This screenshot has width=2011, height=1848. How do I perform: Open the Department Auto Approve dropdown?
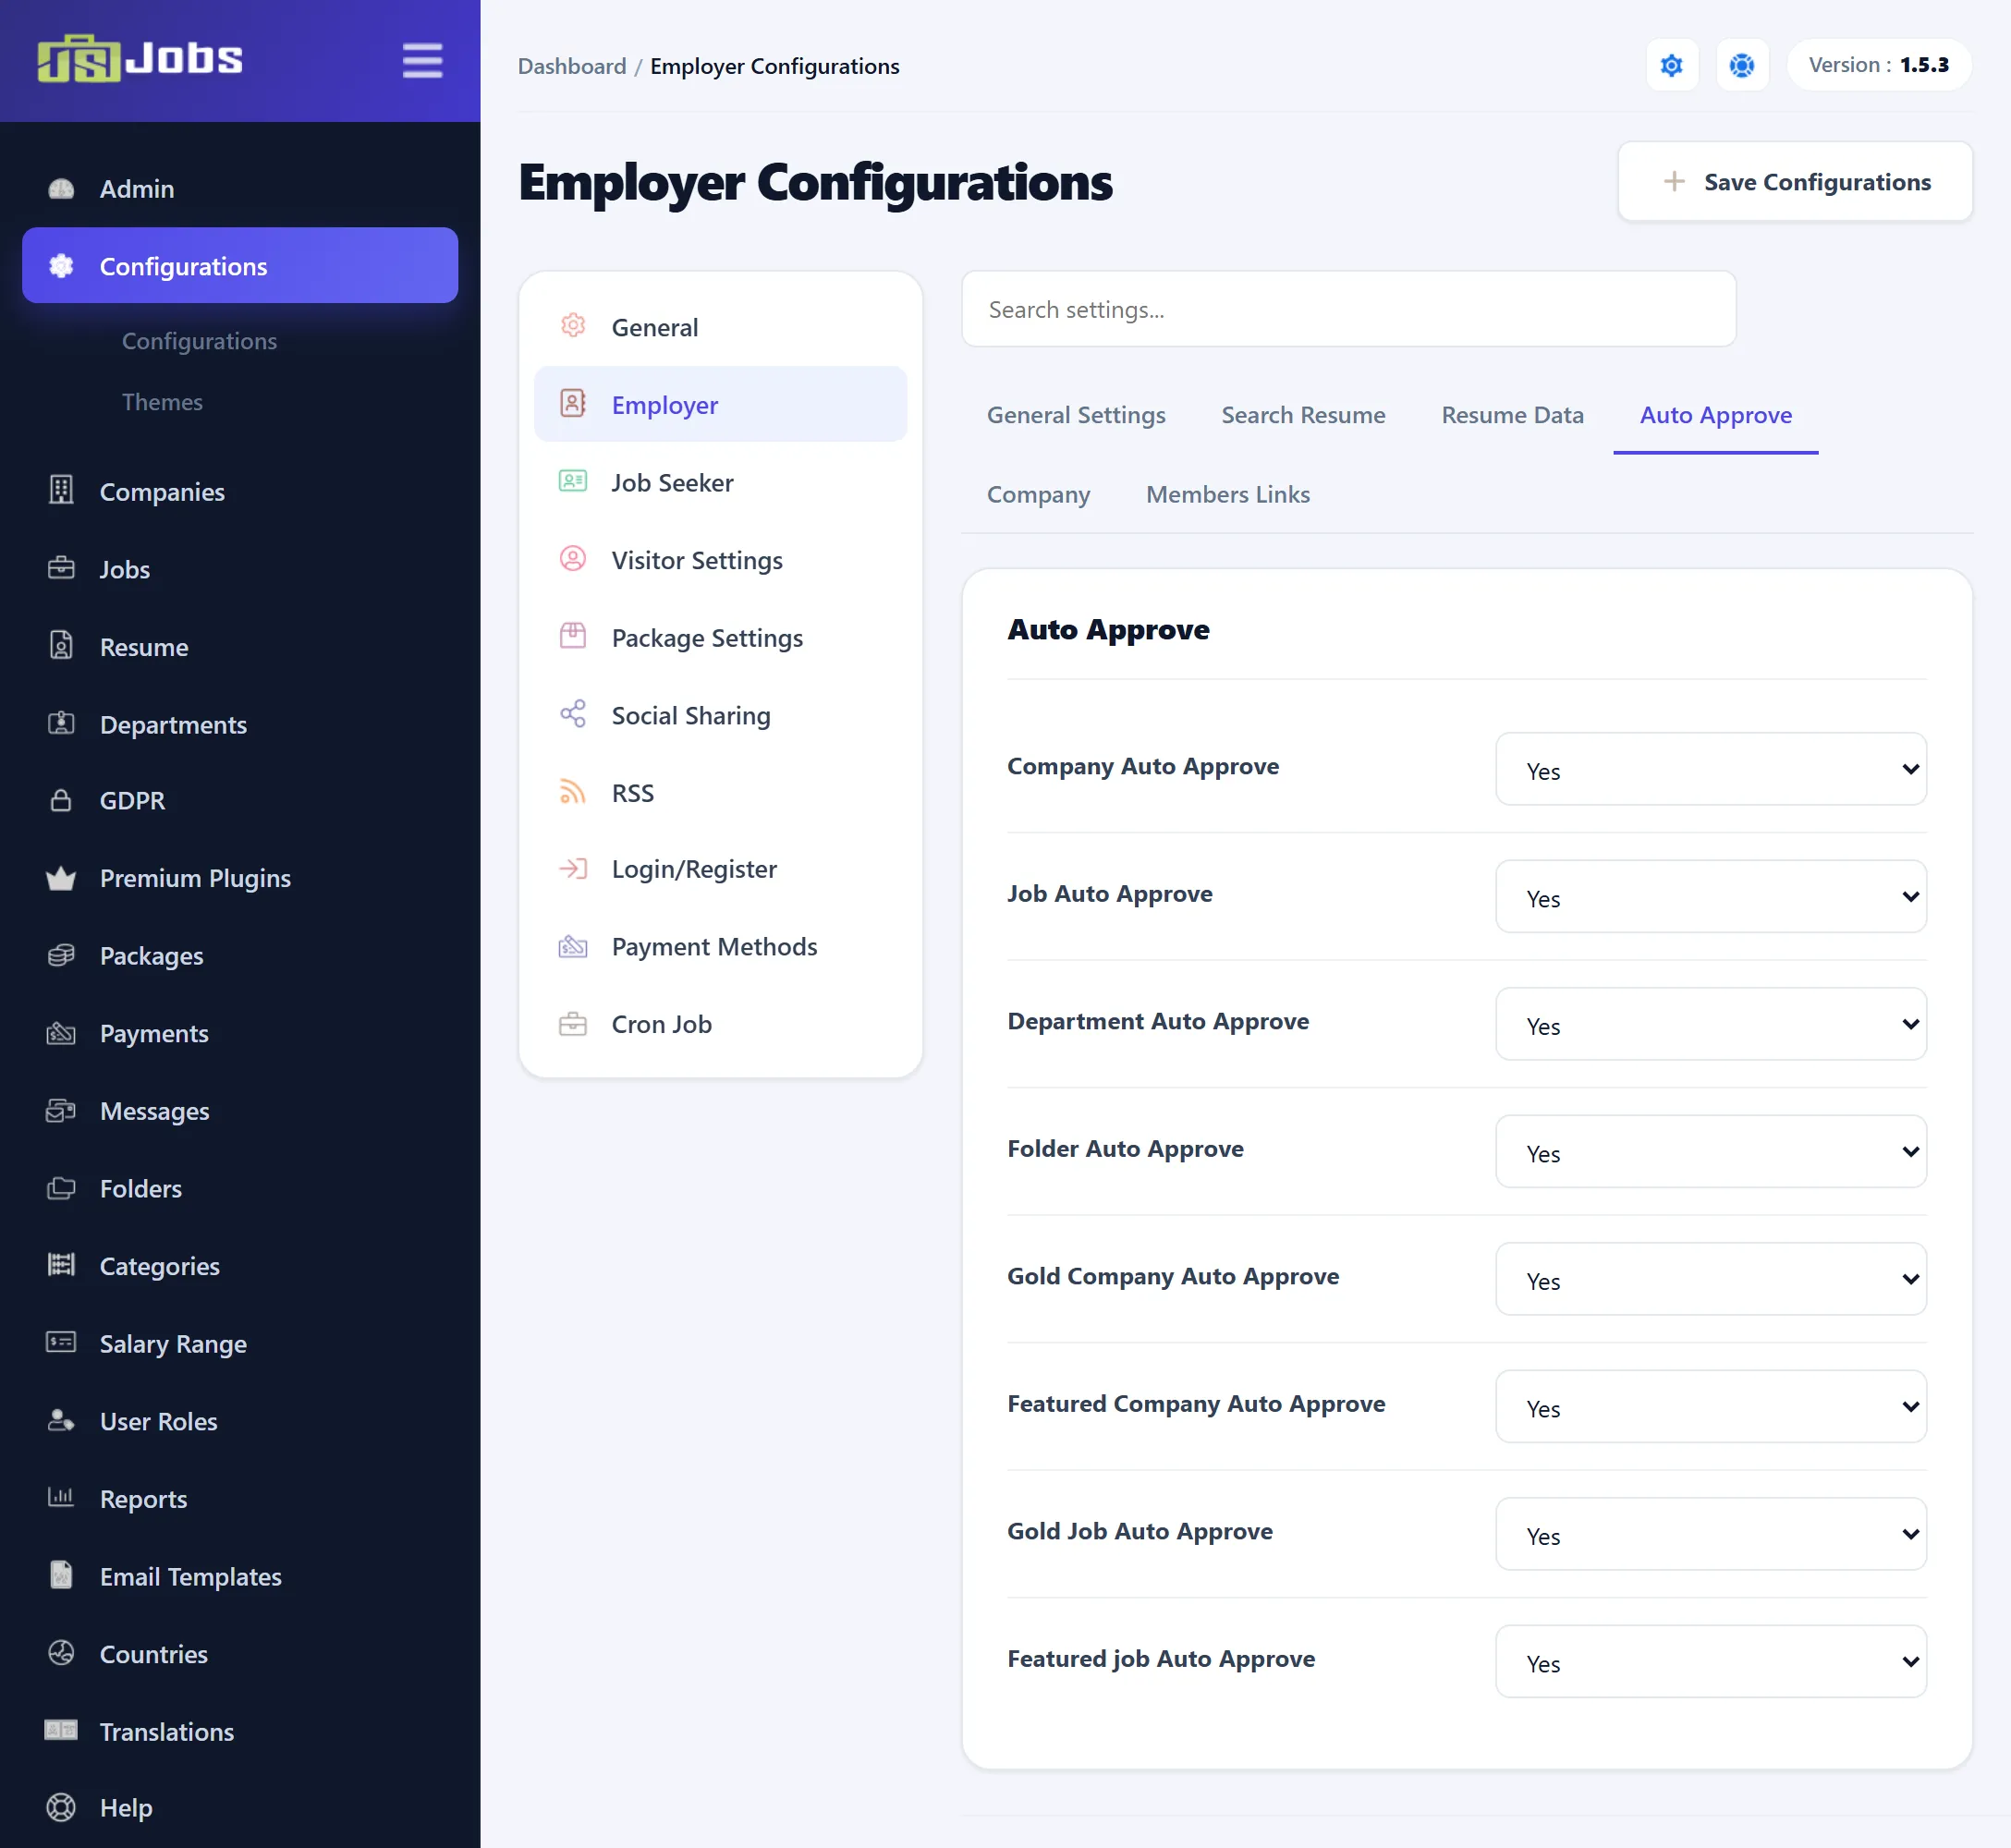click(x=1710, y=1024)
